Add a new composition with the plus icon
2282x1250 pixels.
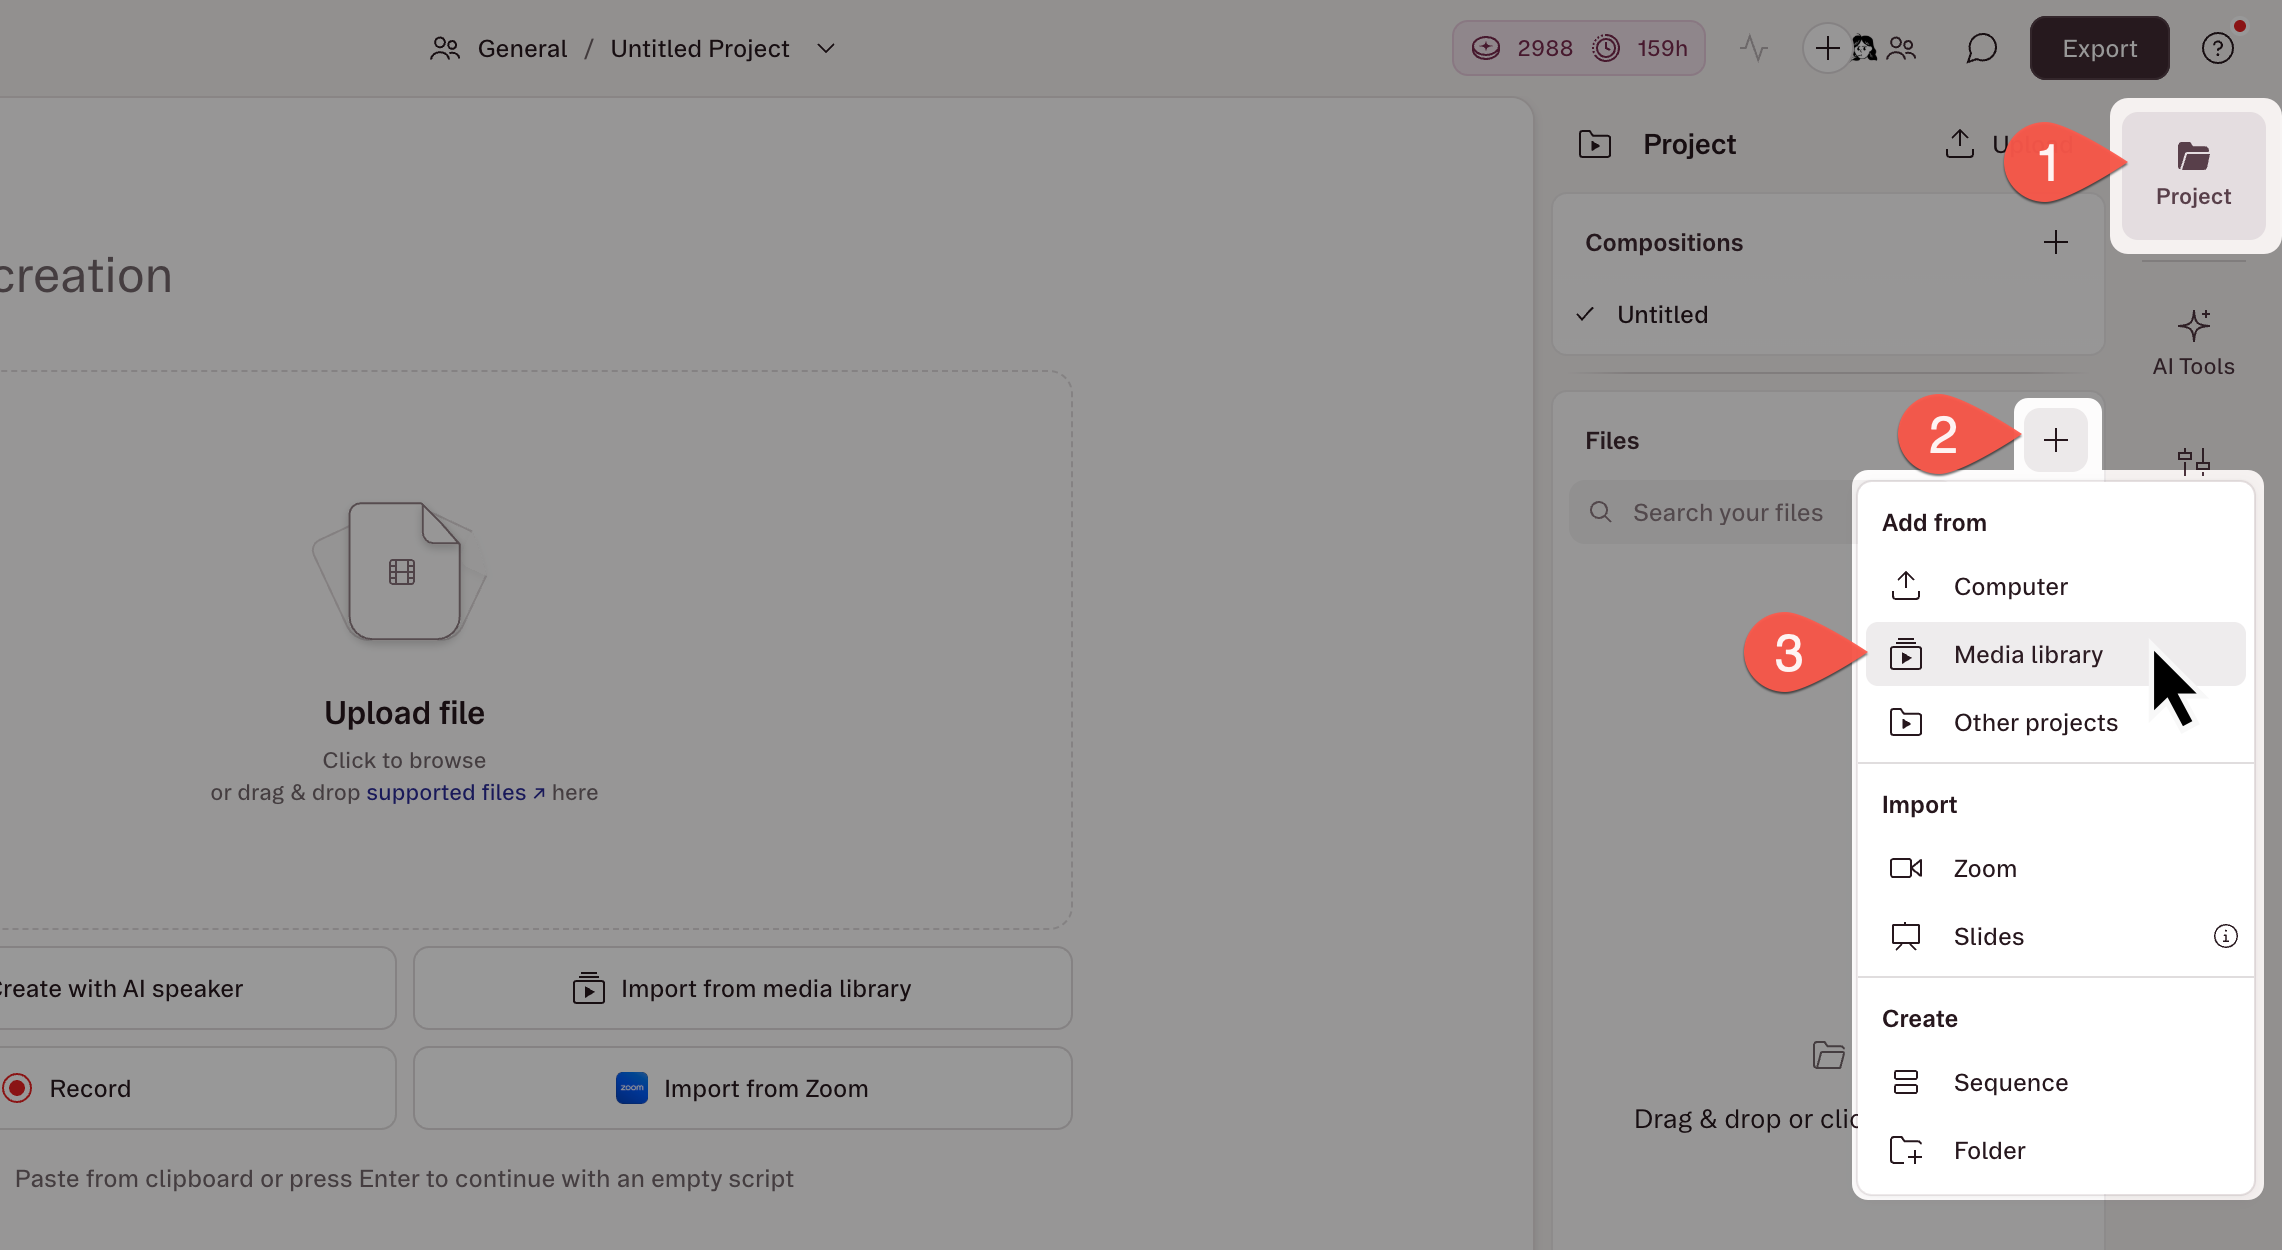pos(2055,242)
